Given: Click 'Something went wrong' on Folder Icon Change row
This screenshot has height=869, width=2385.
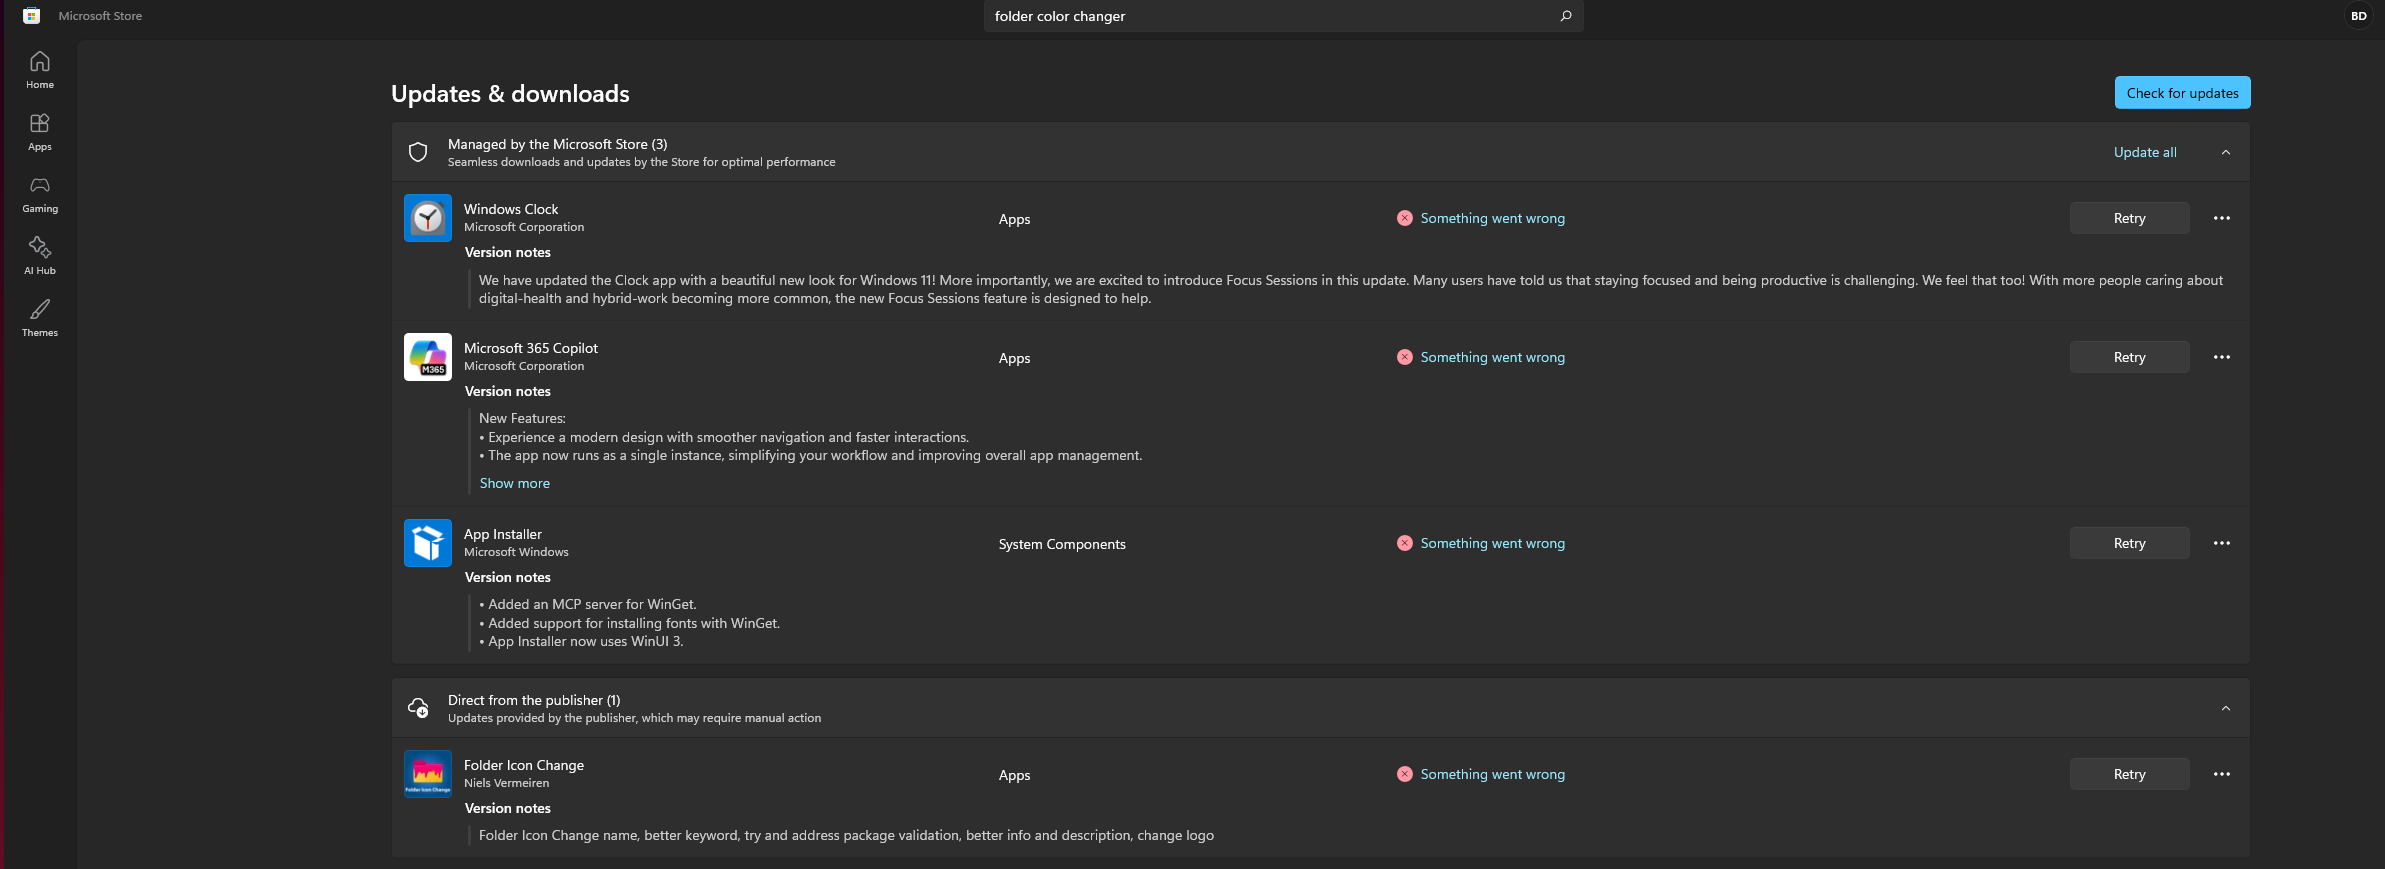Looking at the screenshot, I should [1493, 774].
